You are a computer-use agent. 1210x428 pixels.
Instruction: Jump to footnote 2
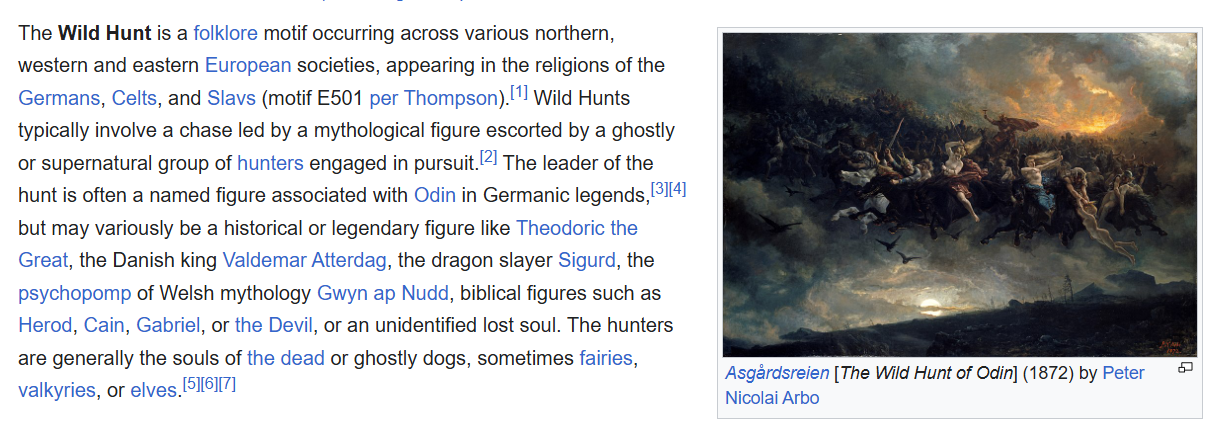point(488,158)
